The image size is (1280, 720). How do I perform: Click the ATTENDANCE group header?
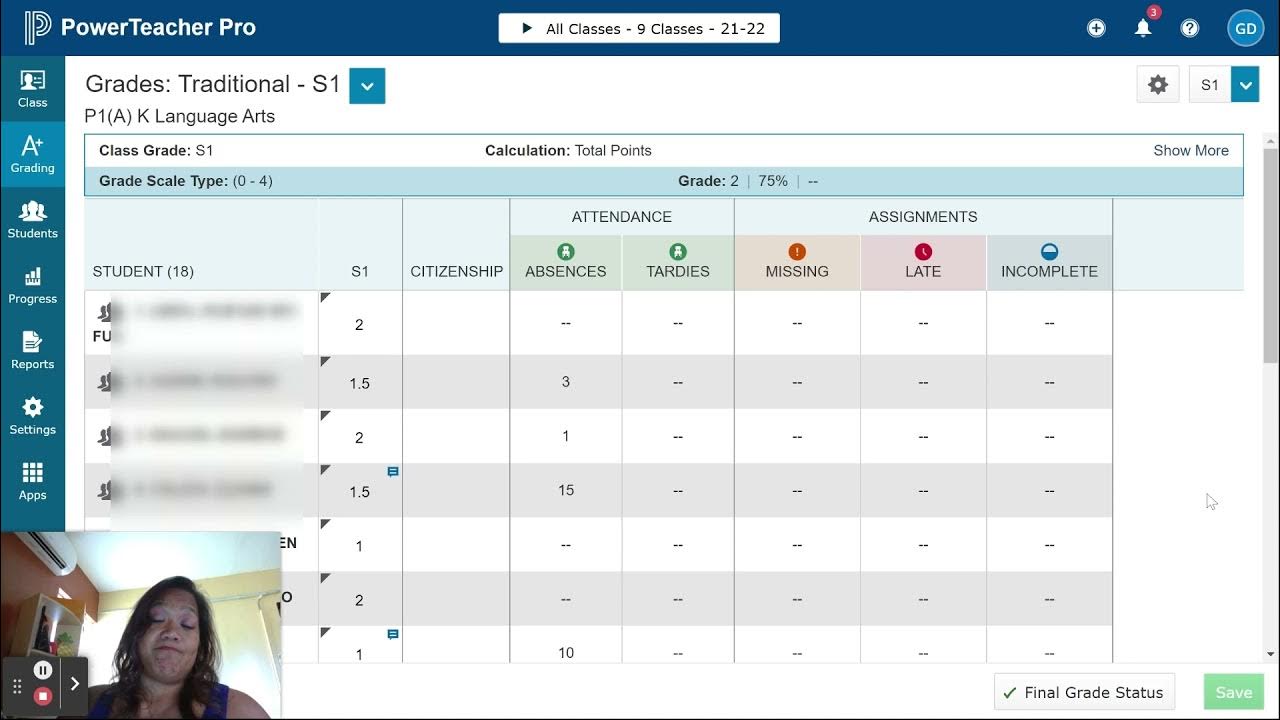[622, 216]
